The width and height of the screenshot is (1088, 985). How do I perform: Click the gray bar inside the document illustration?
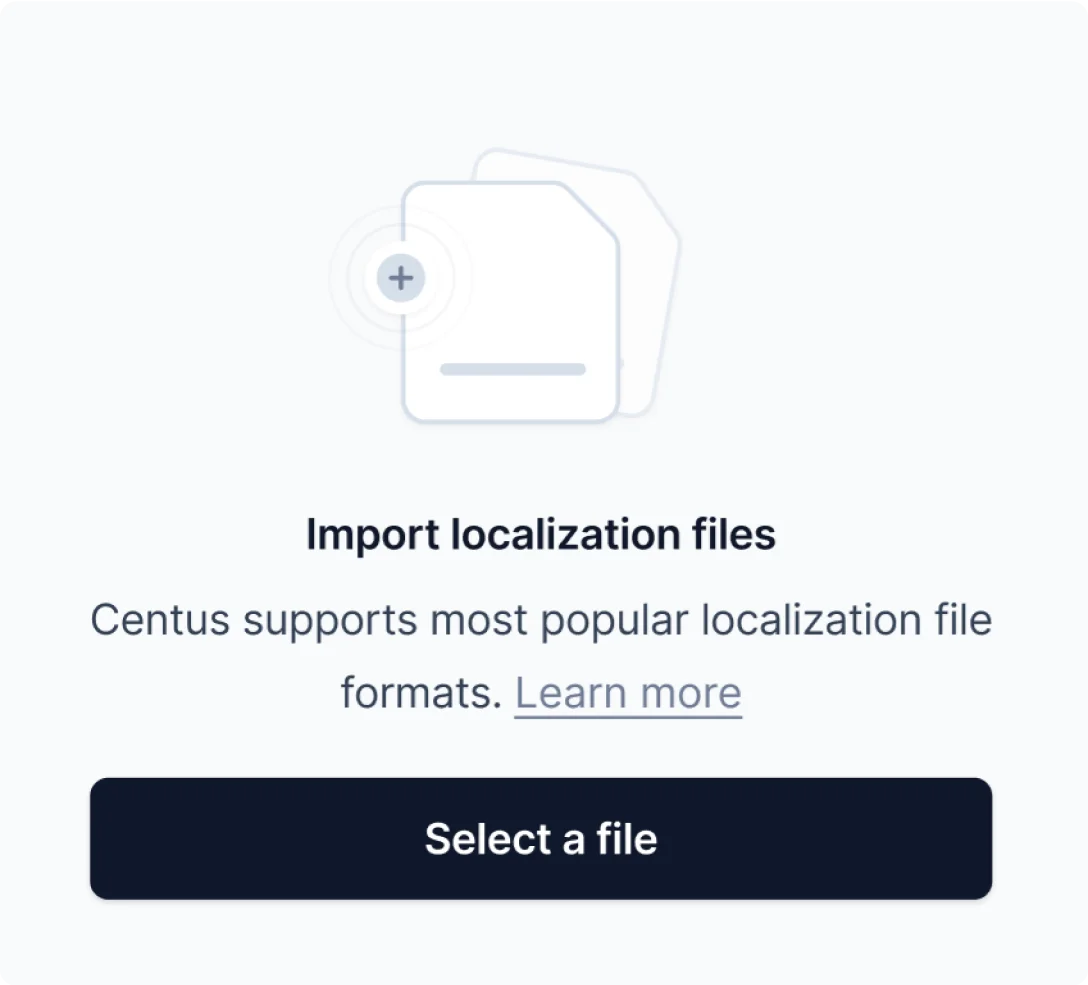click(512, 368)
